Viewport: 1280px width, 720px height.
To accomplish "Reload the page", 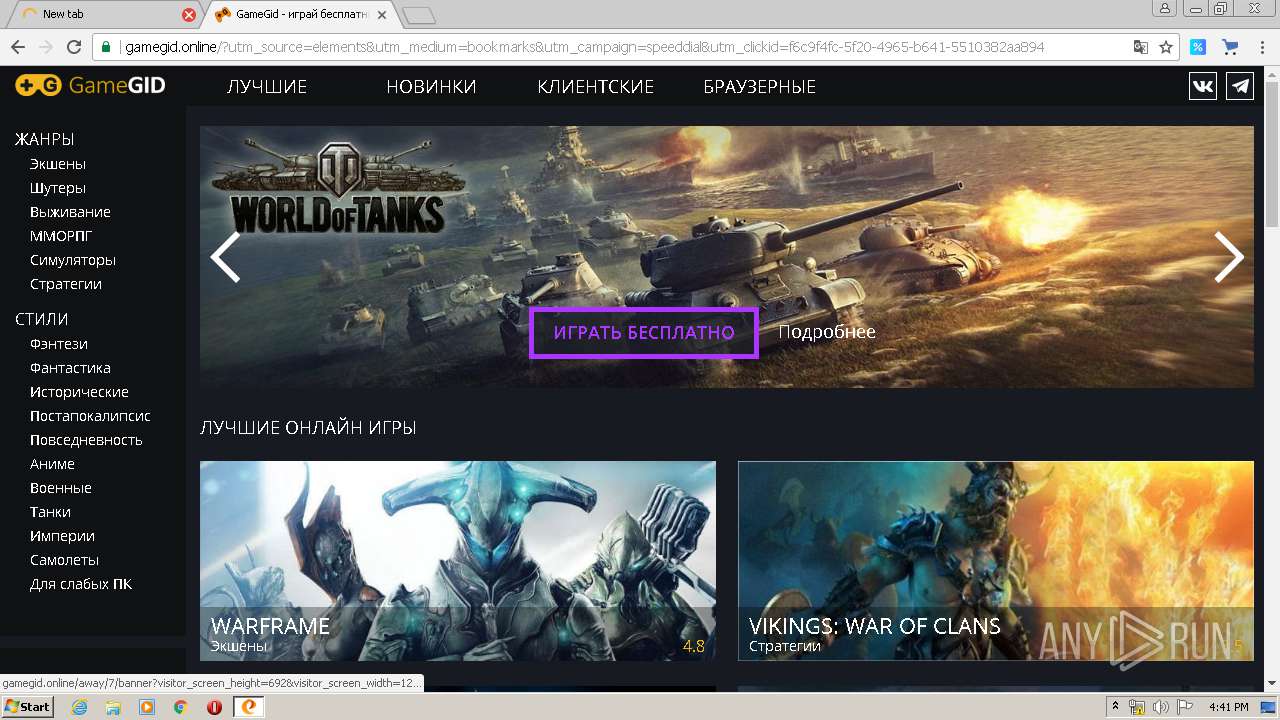I will click(73, 47).
